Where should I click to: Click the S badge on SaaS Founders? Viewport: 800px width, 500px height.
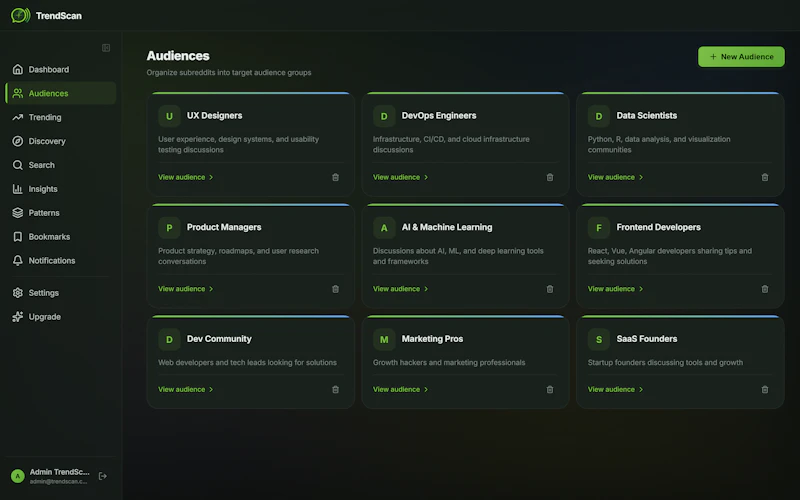(598, 339)
